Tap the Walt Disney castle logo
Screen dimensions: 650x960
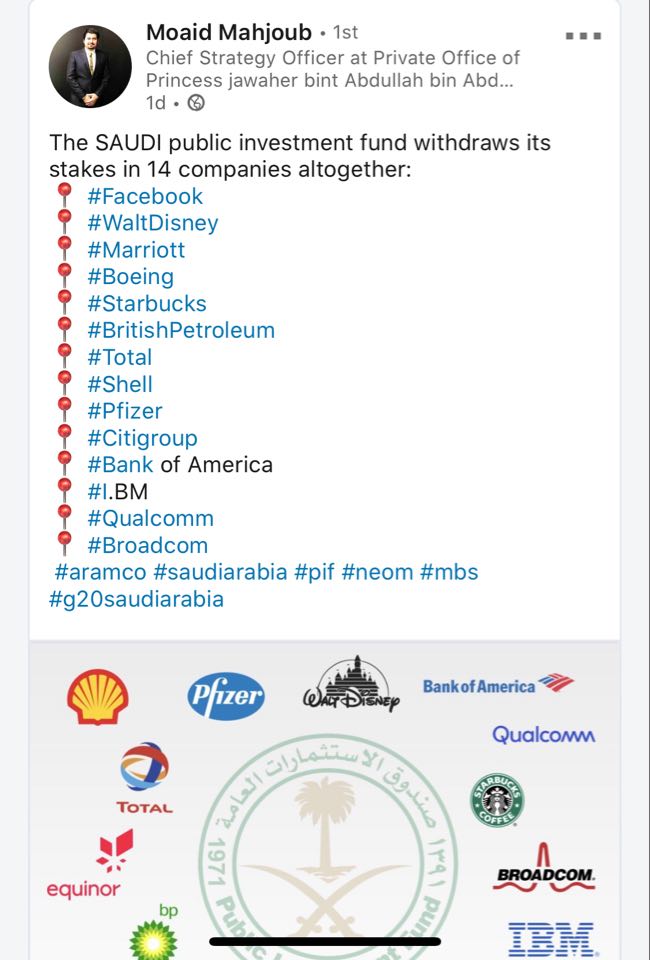pos(351,686)
